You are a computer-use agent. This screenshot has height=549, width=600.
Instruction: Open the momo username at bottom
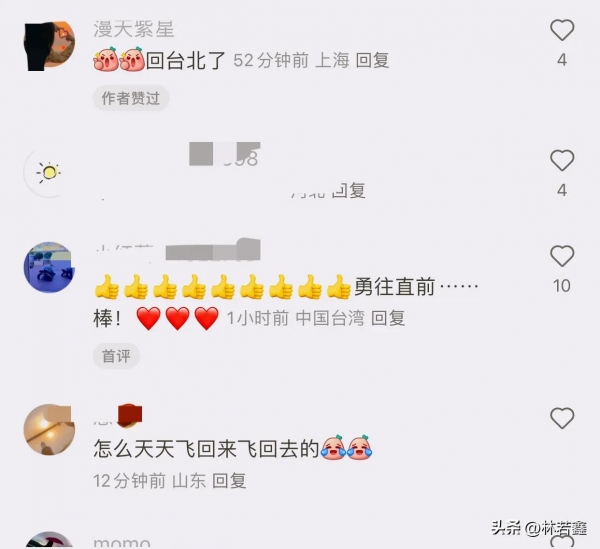[122, 542]
